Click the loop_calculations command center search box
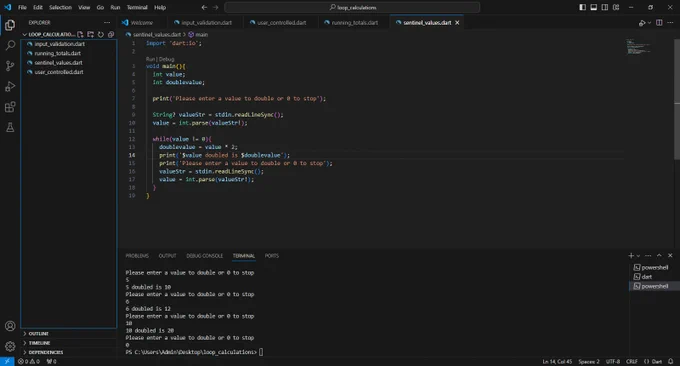This screenshot has width=680, height=366. 352,7
